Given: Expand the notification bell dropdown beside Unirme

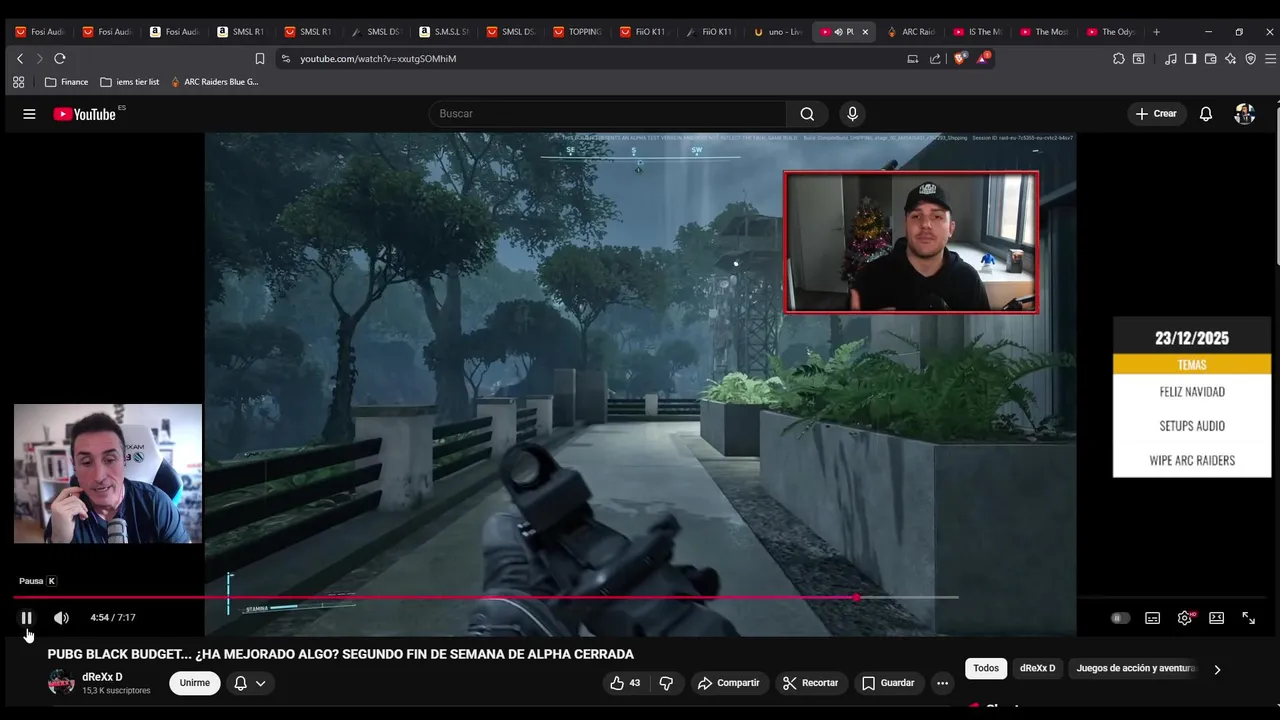Looking at the screenshot, I should 250,683.
